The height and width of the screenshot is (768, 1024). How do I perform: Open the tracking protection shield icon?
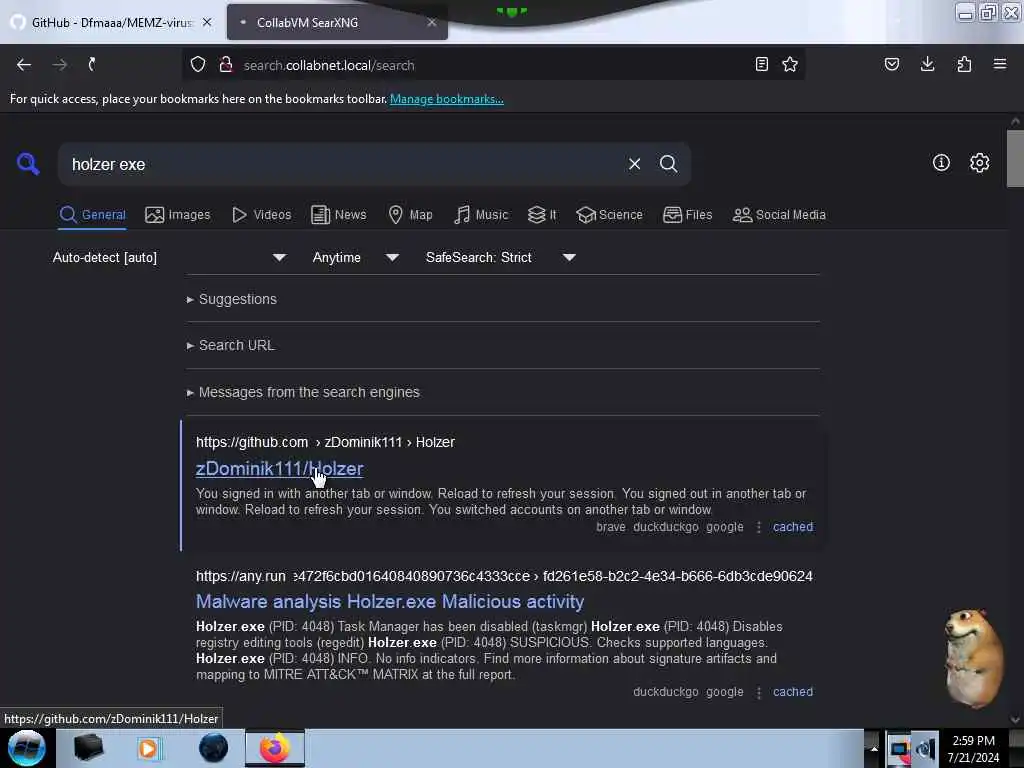[198, 65]
